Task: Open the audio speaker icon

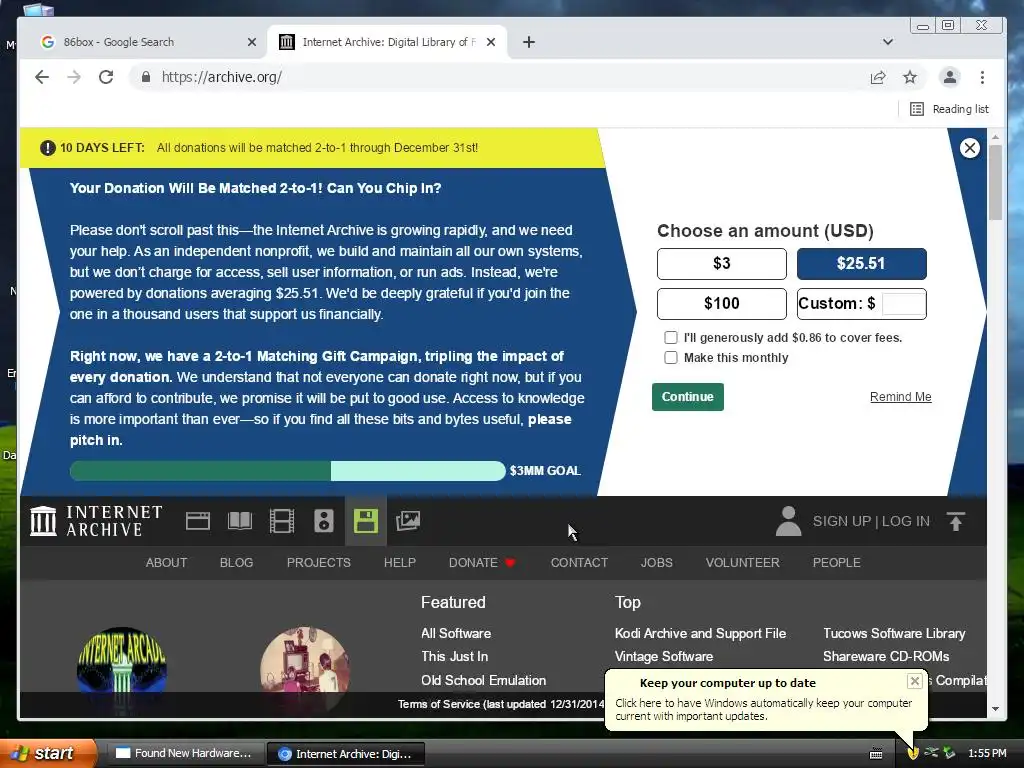Action: pos(324,521)
